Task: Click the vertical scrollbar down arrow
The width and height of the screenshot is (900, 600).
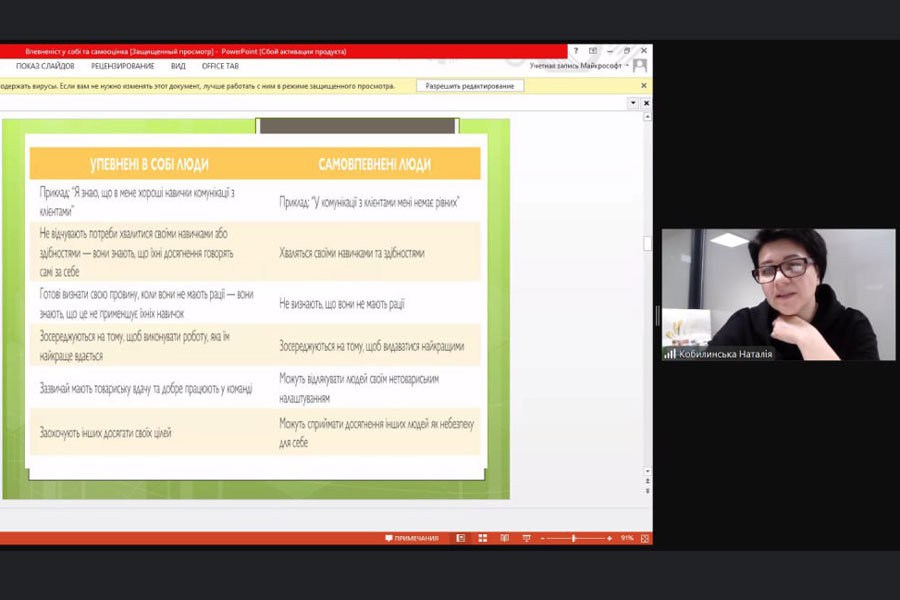Action: click(647, 471)
